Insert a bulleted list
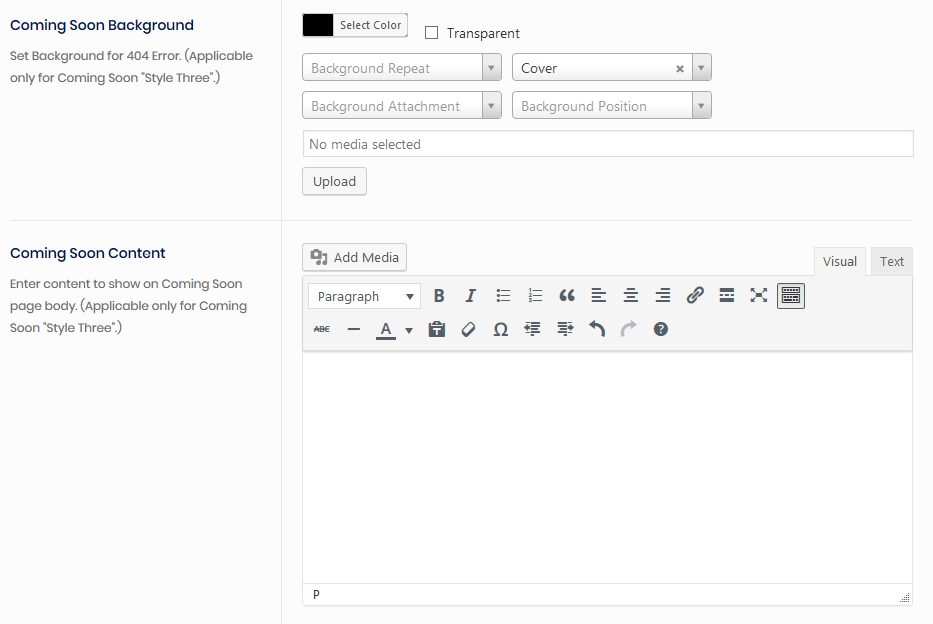Image resolution: width=933 pixels, height=624 pixels. [x=503, y=296]
